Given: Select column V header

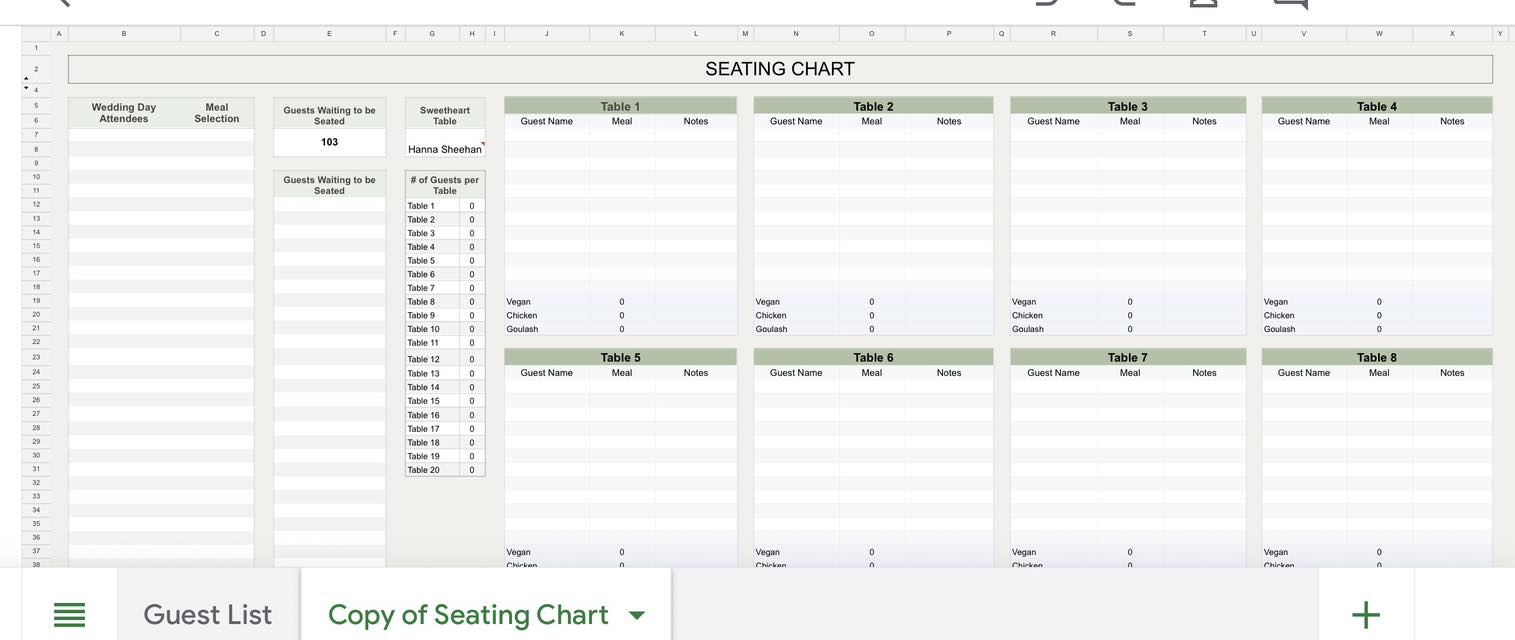Looking at the screenshot, I should pos(1304,34).
